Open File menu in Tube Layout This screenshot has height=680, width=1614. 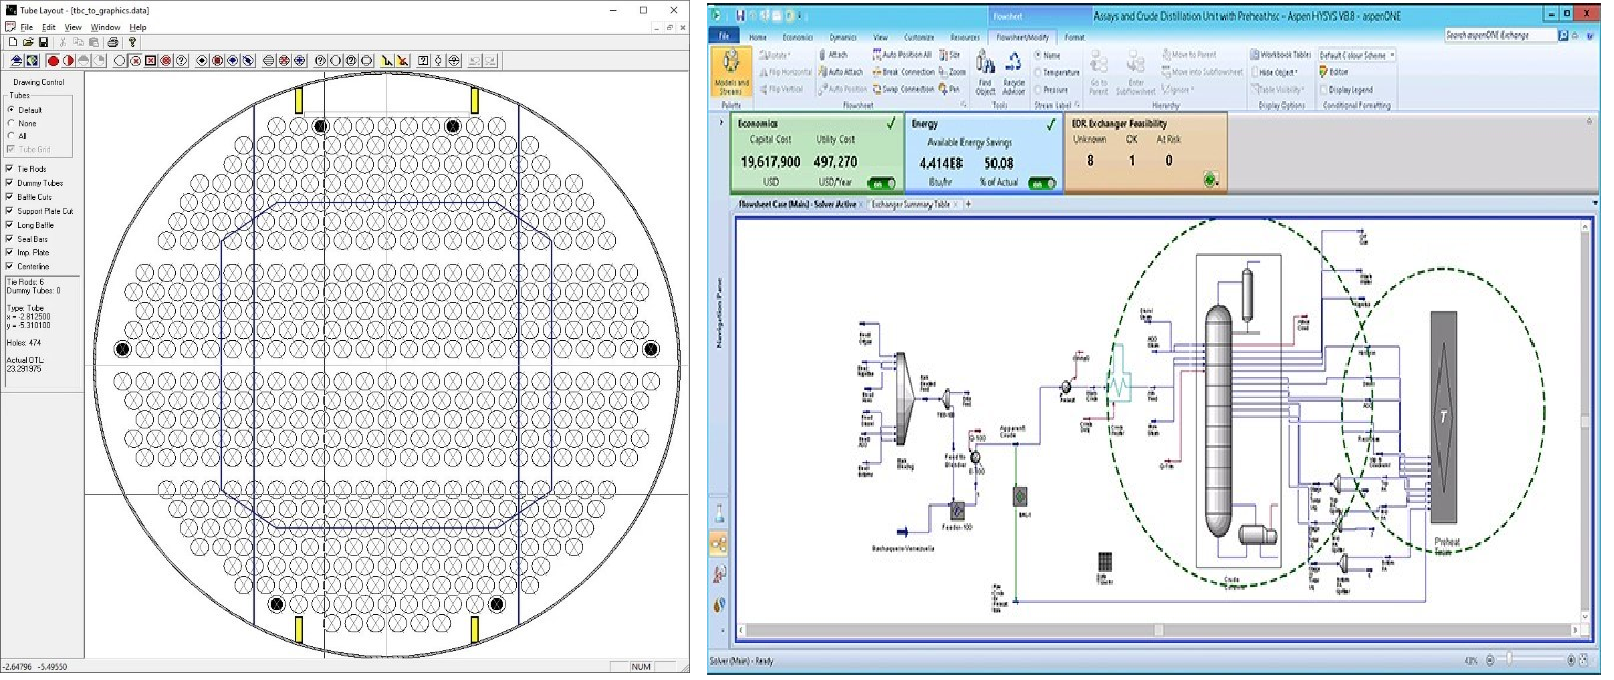(27, 27)
